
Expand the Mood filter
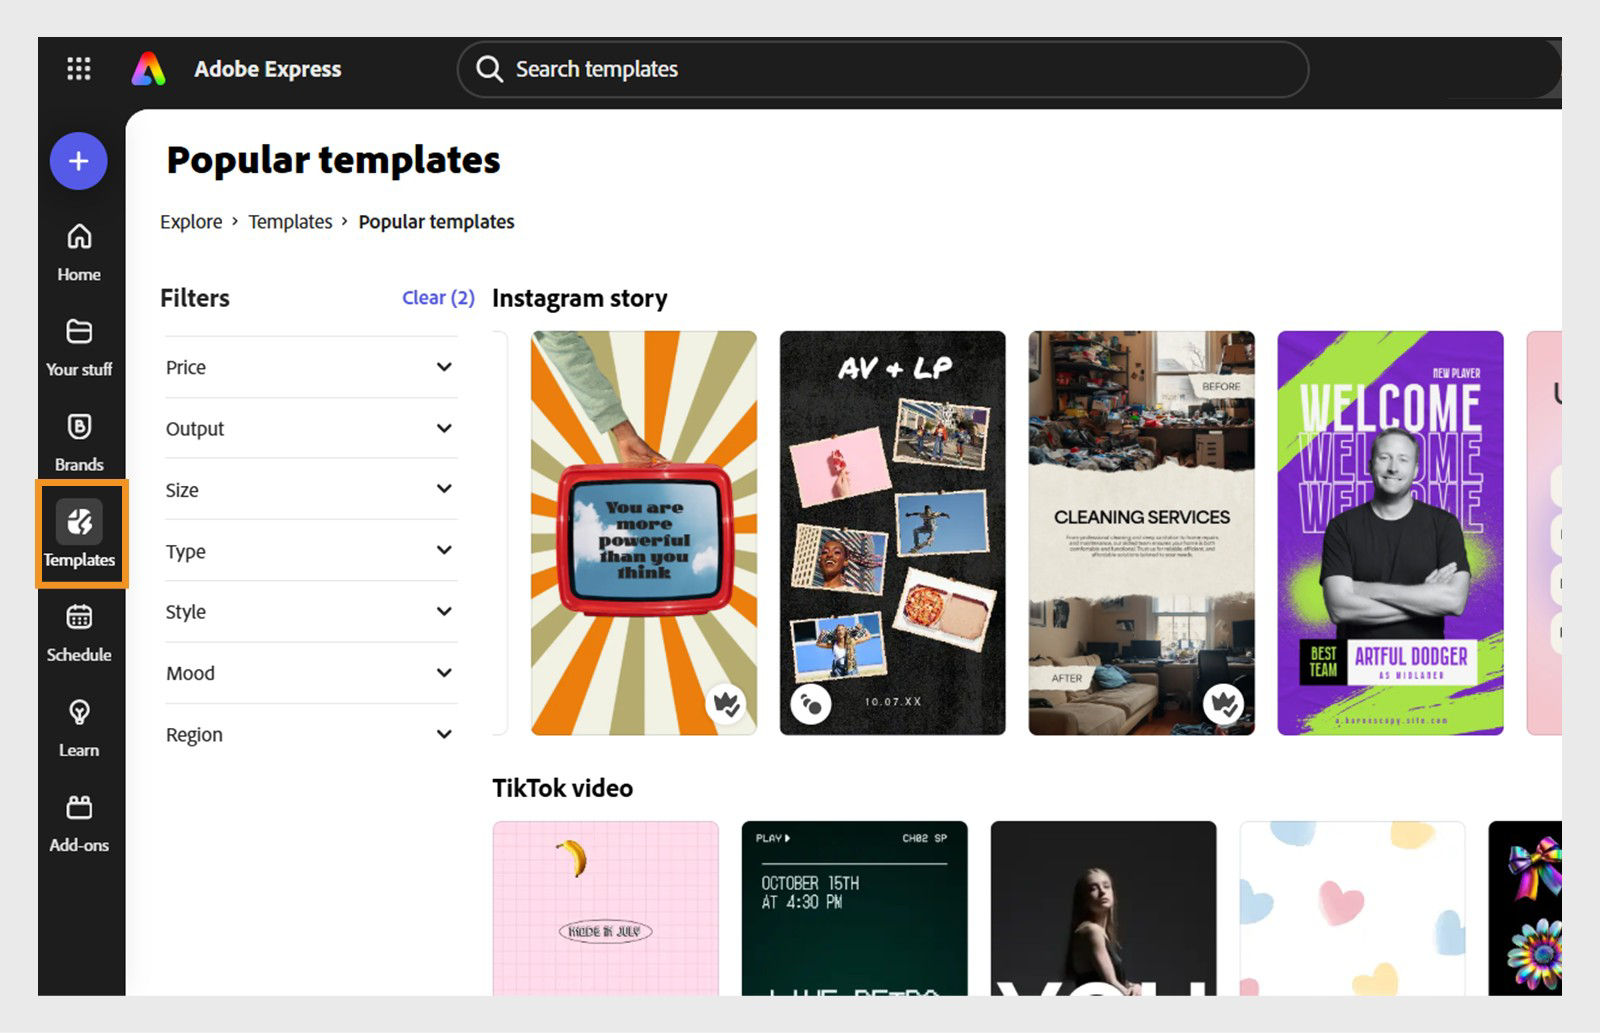click(x=310, y=673)
